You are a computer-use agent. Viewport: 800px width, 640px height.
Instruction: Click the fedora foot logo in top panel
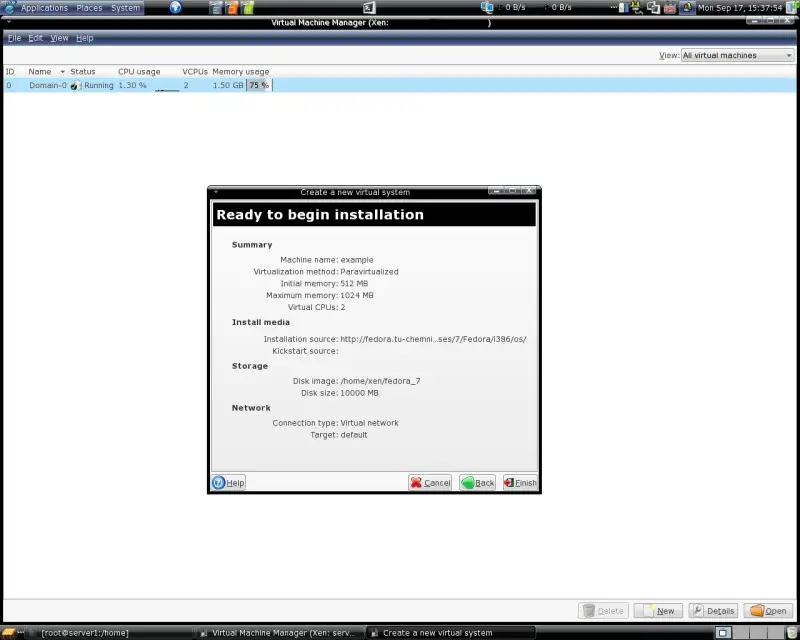click(x=9, y=7)
